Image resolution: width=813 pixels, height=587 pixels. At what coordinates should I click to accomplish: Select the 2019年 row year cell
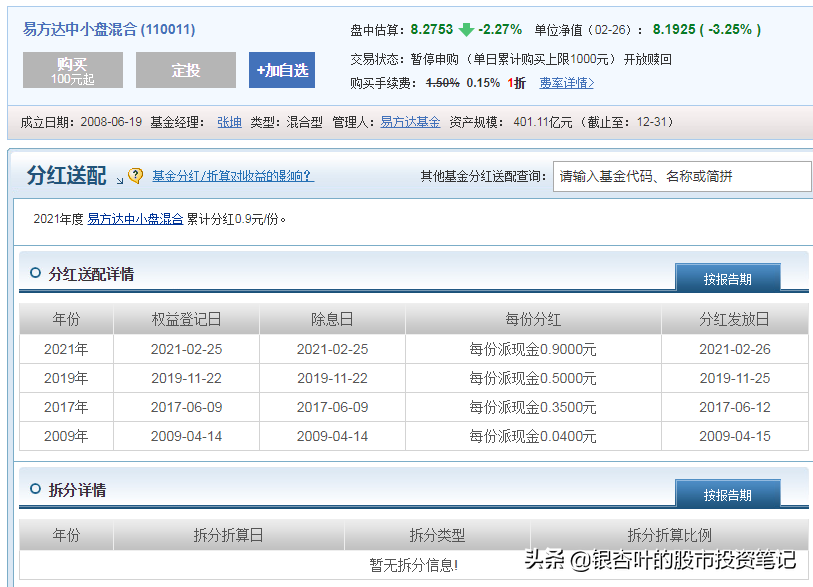[x=66, y=378]
